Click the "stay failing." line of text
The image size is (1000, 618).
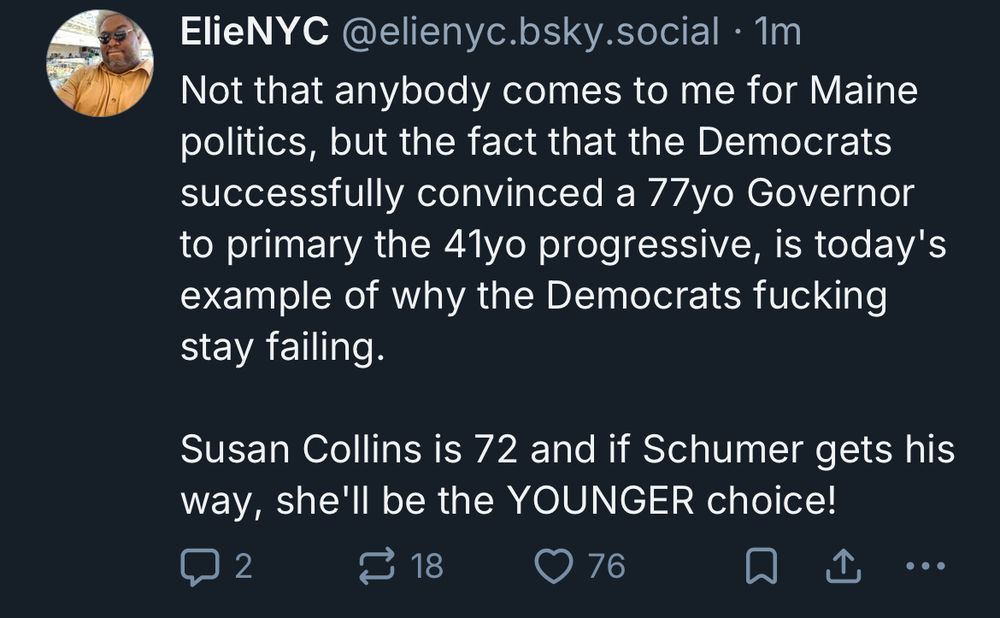[282, 349]
